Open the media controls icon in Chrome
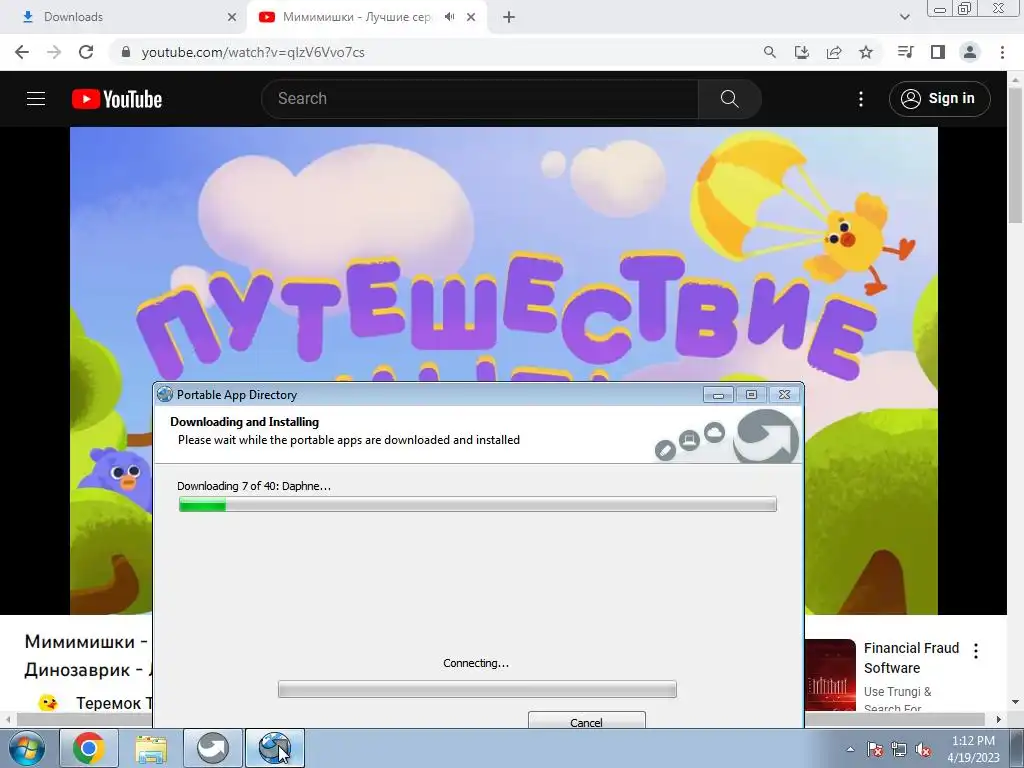 click(905, 52)
